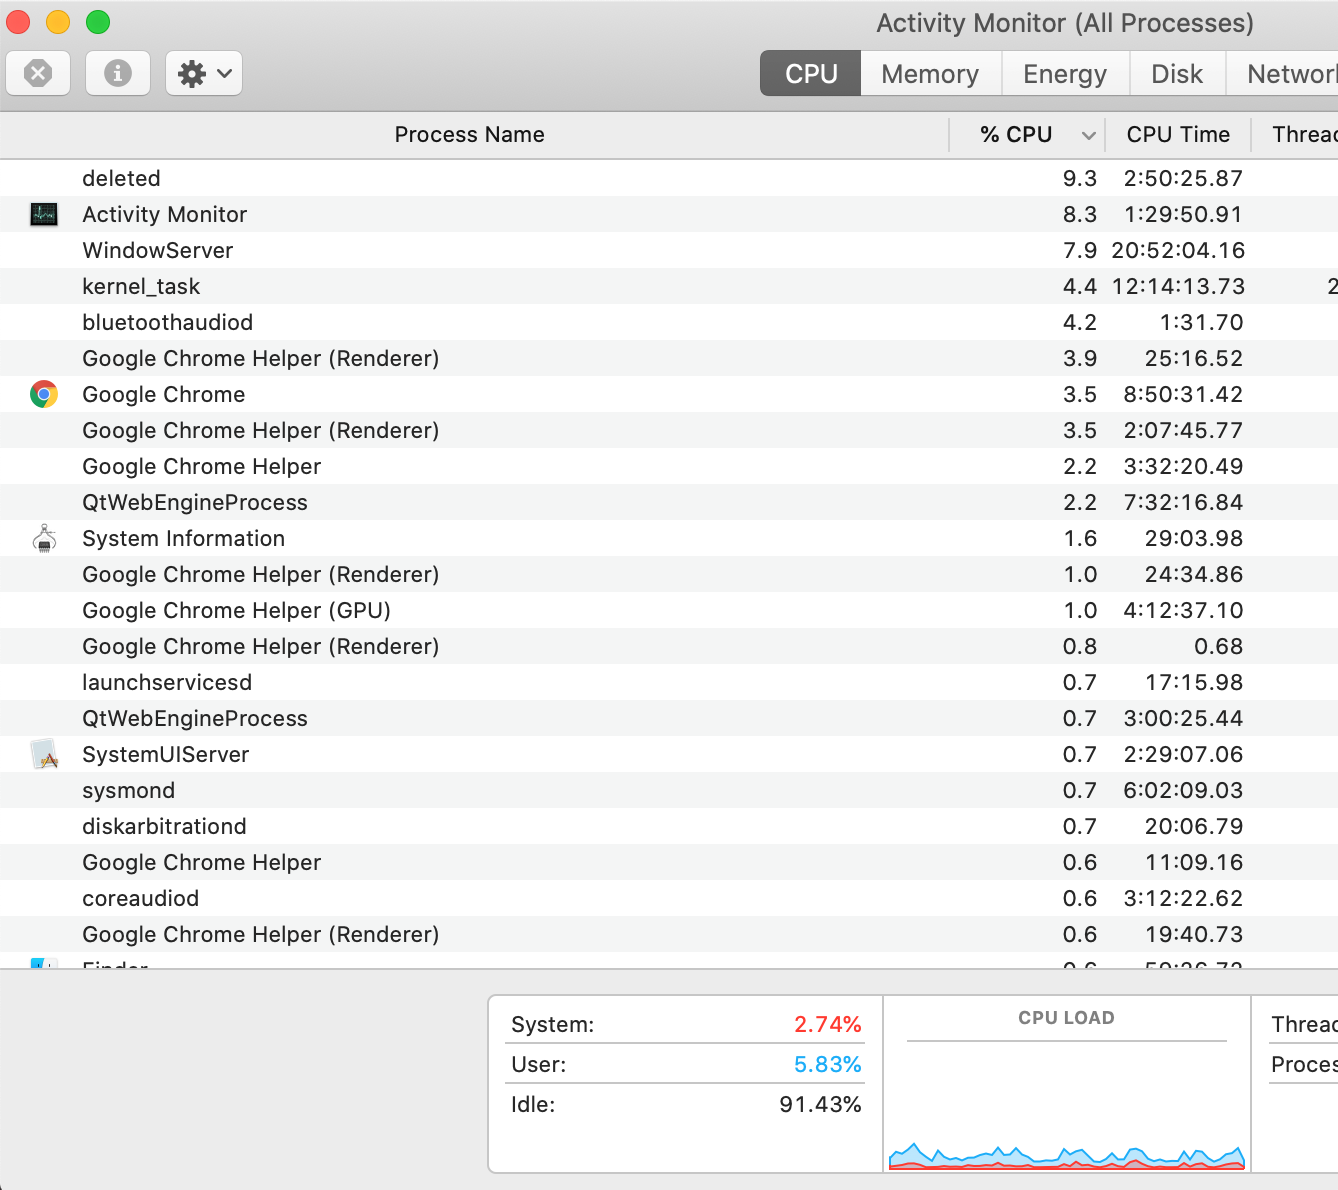Select Chrome Helper (Renderer) row with 19:40.73
The height and width of the screenshot is (1190, 1338).
(669, 934)
